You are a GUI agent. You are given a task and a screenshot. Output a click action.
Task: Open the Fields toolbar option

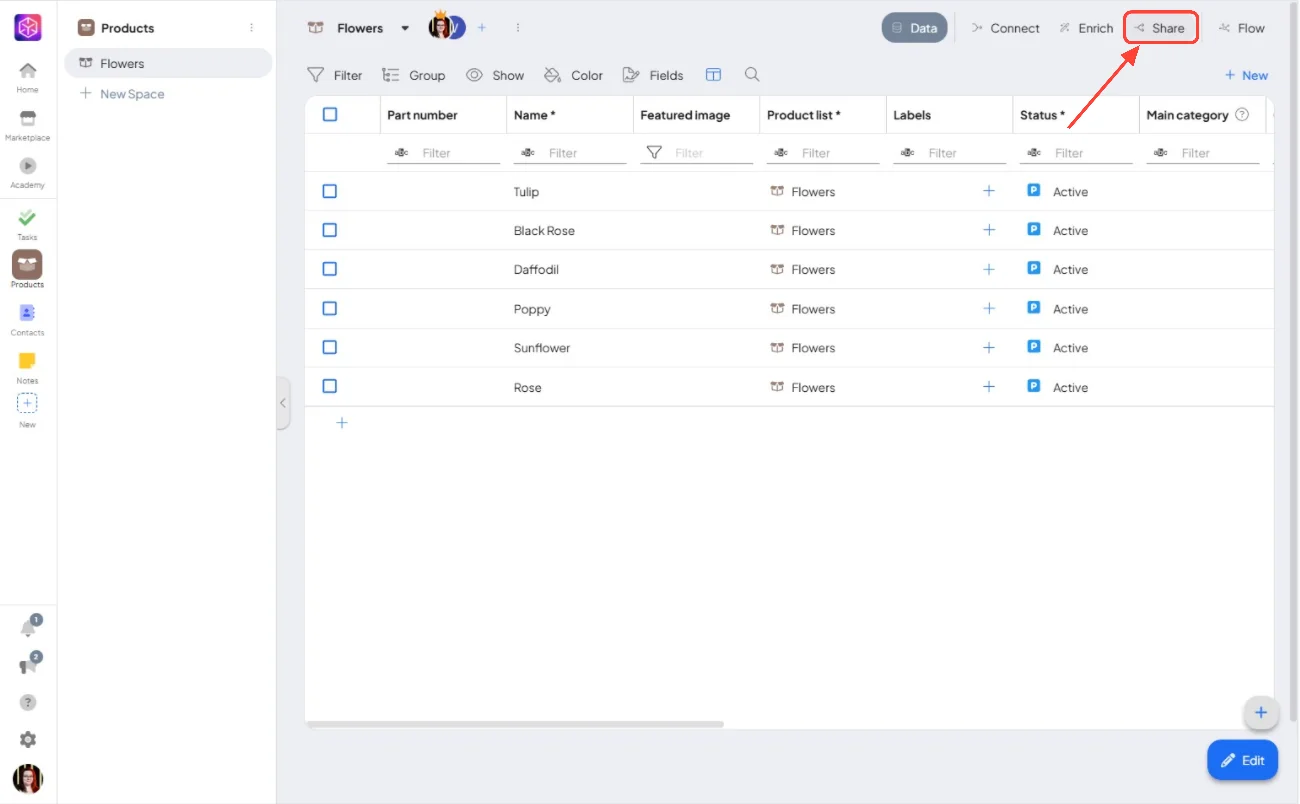pos(653,75)
